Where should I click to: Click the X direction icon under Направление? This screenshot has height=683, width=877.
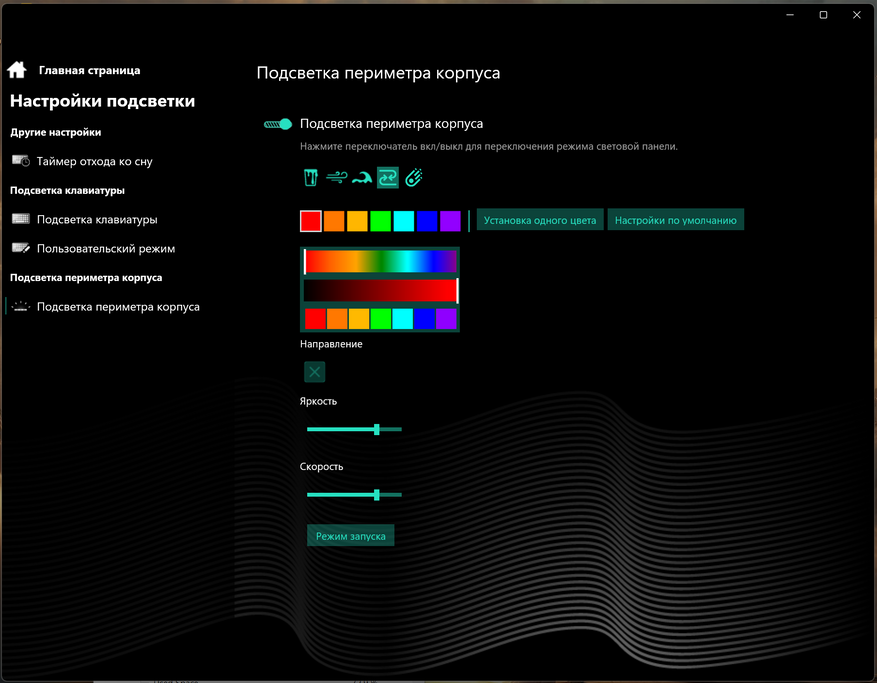pos(314,372)
